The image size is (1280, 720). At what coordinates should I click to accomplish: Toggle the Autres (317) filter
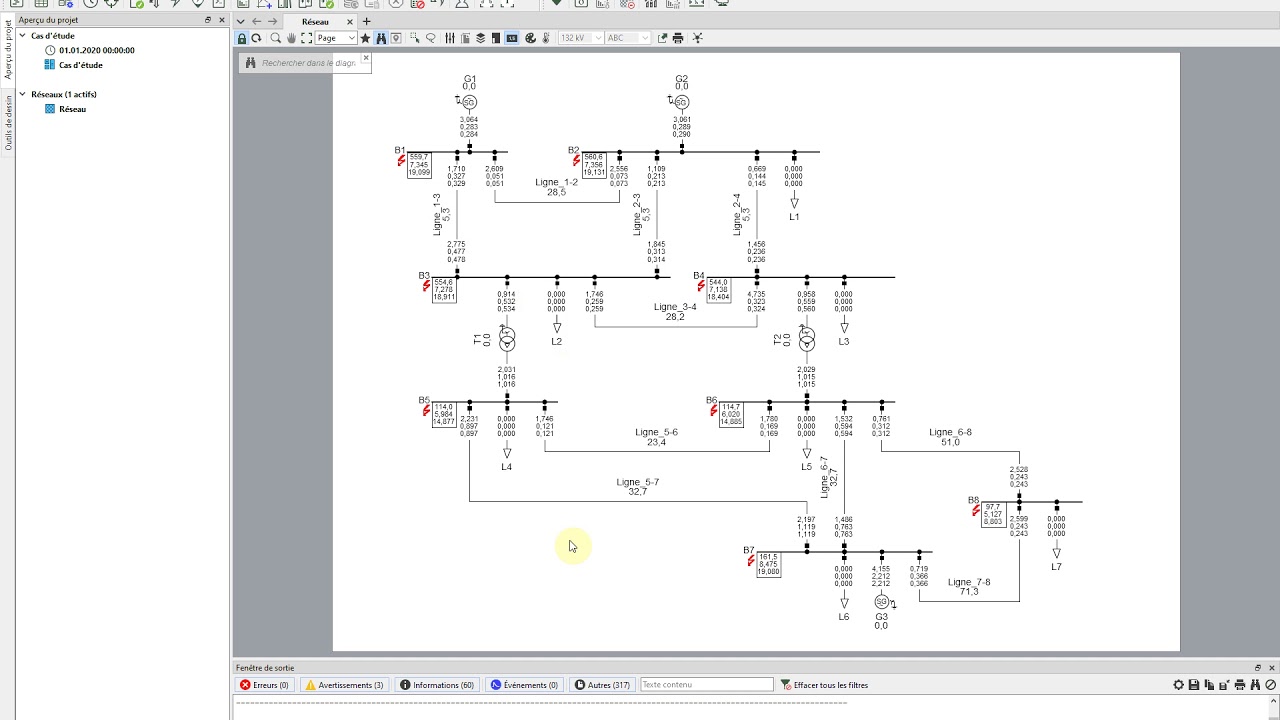pos(602,685)
